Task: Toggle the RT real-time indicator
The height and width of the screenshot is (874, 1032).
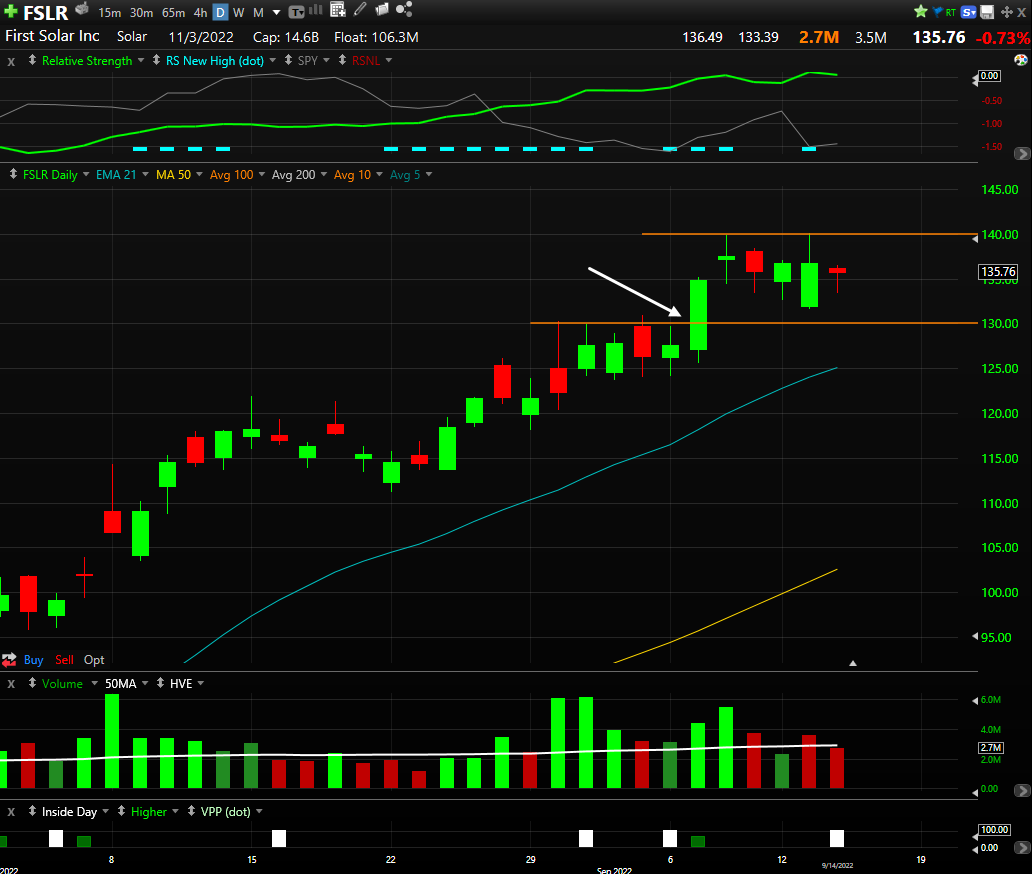Action: (950, 12)
